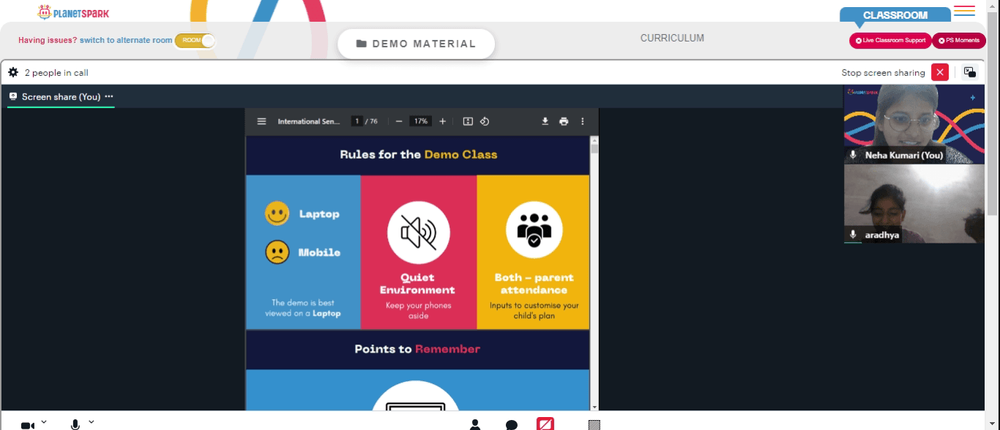Click the browser page scrollbar up arrow

(994, 4)
